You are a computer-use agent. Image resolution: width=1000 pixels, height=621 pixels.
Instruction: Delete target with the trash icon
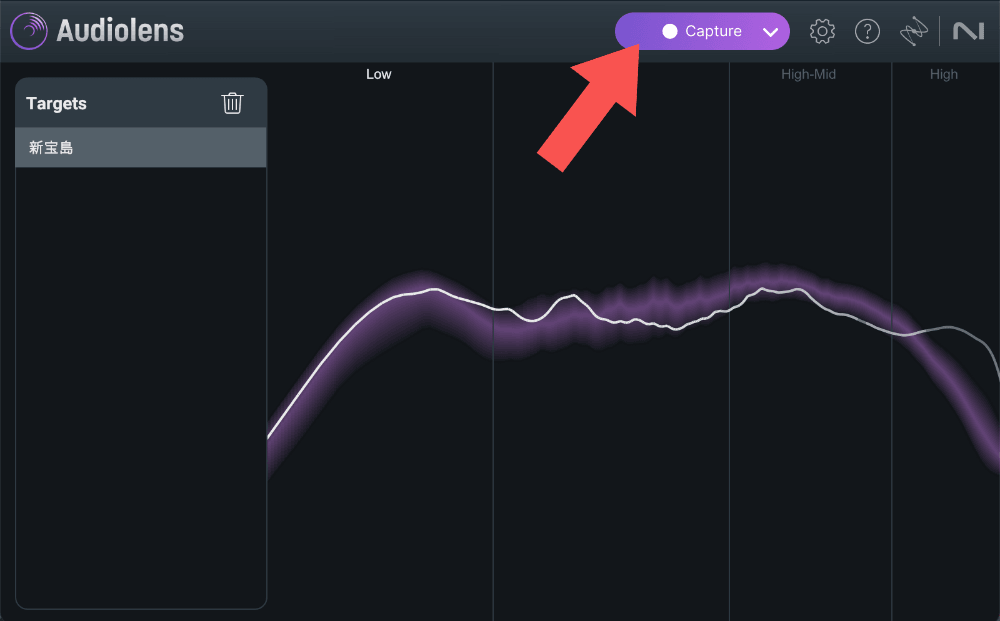click(x=232, y=103)
